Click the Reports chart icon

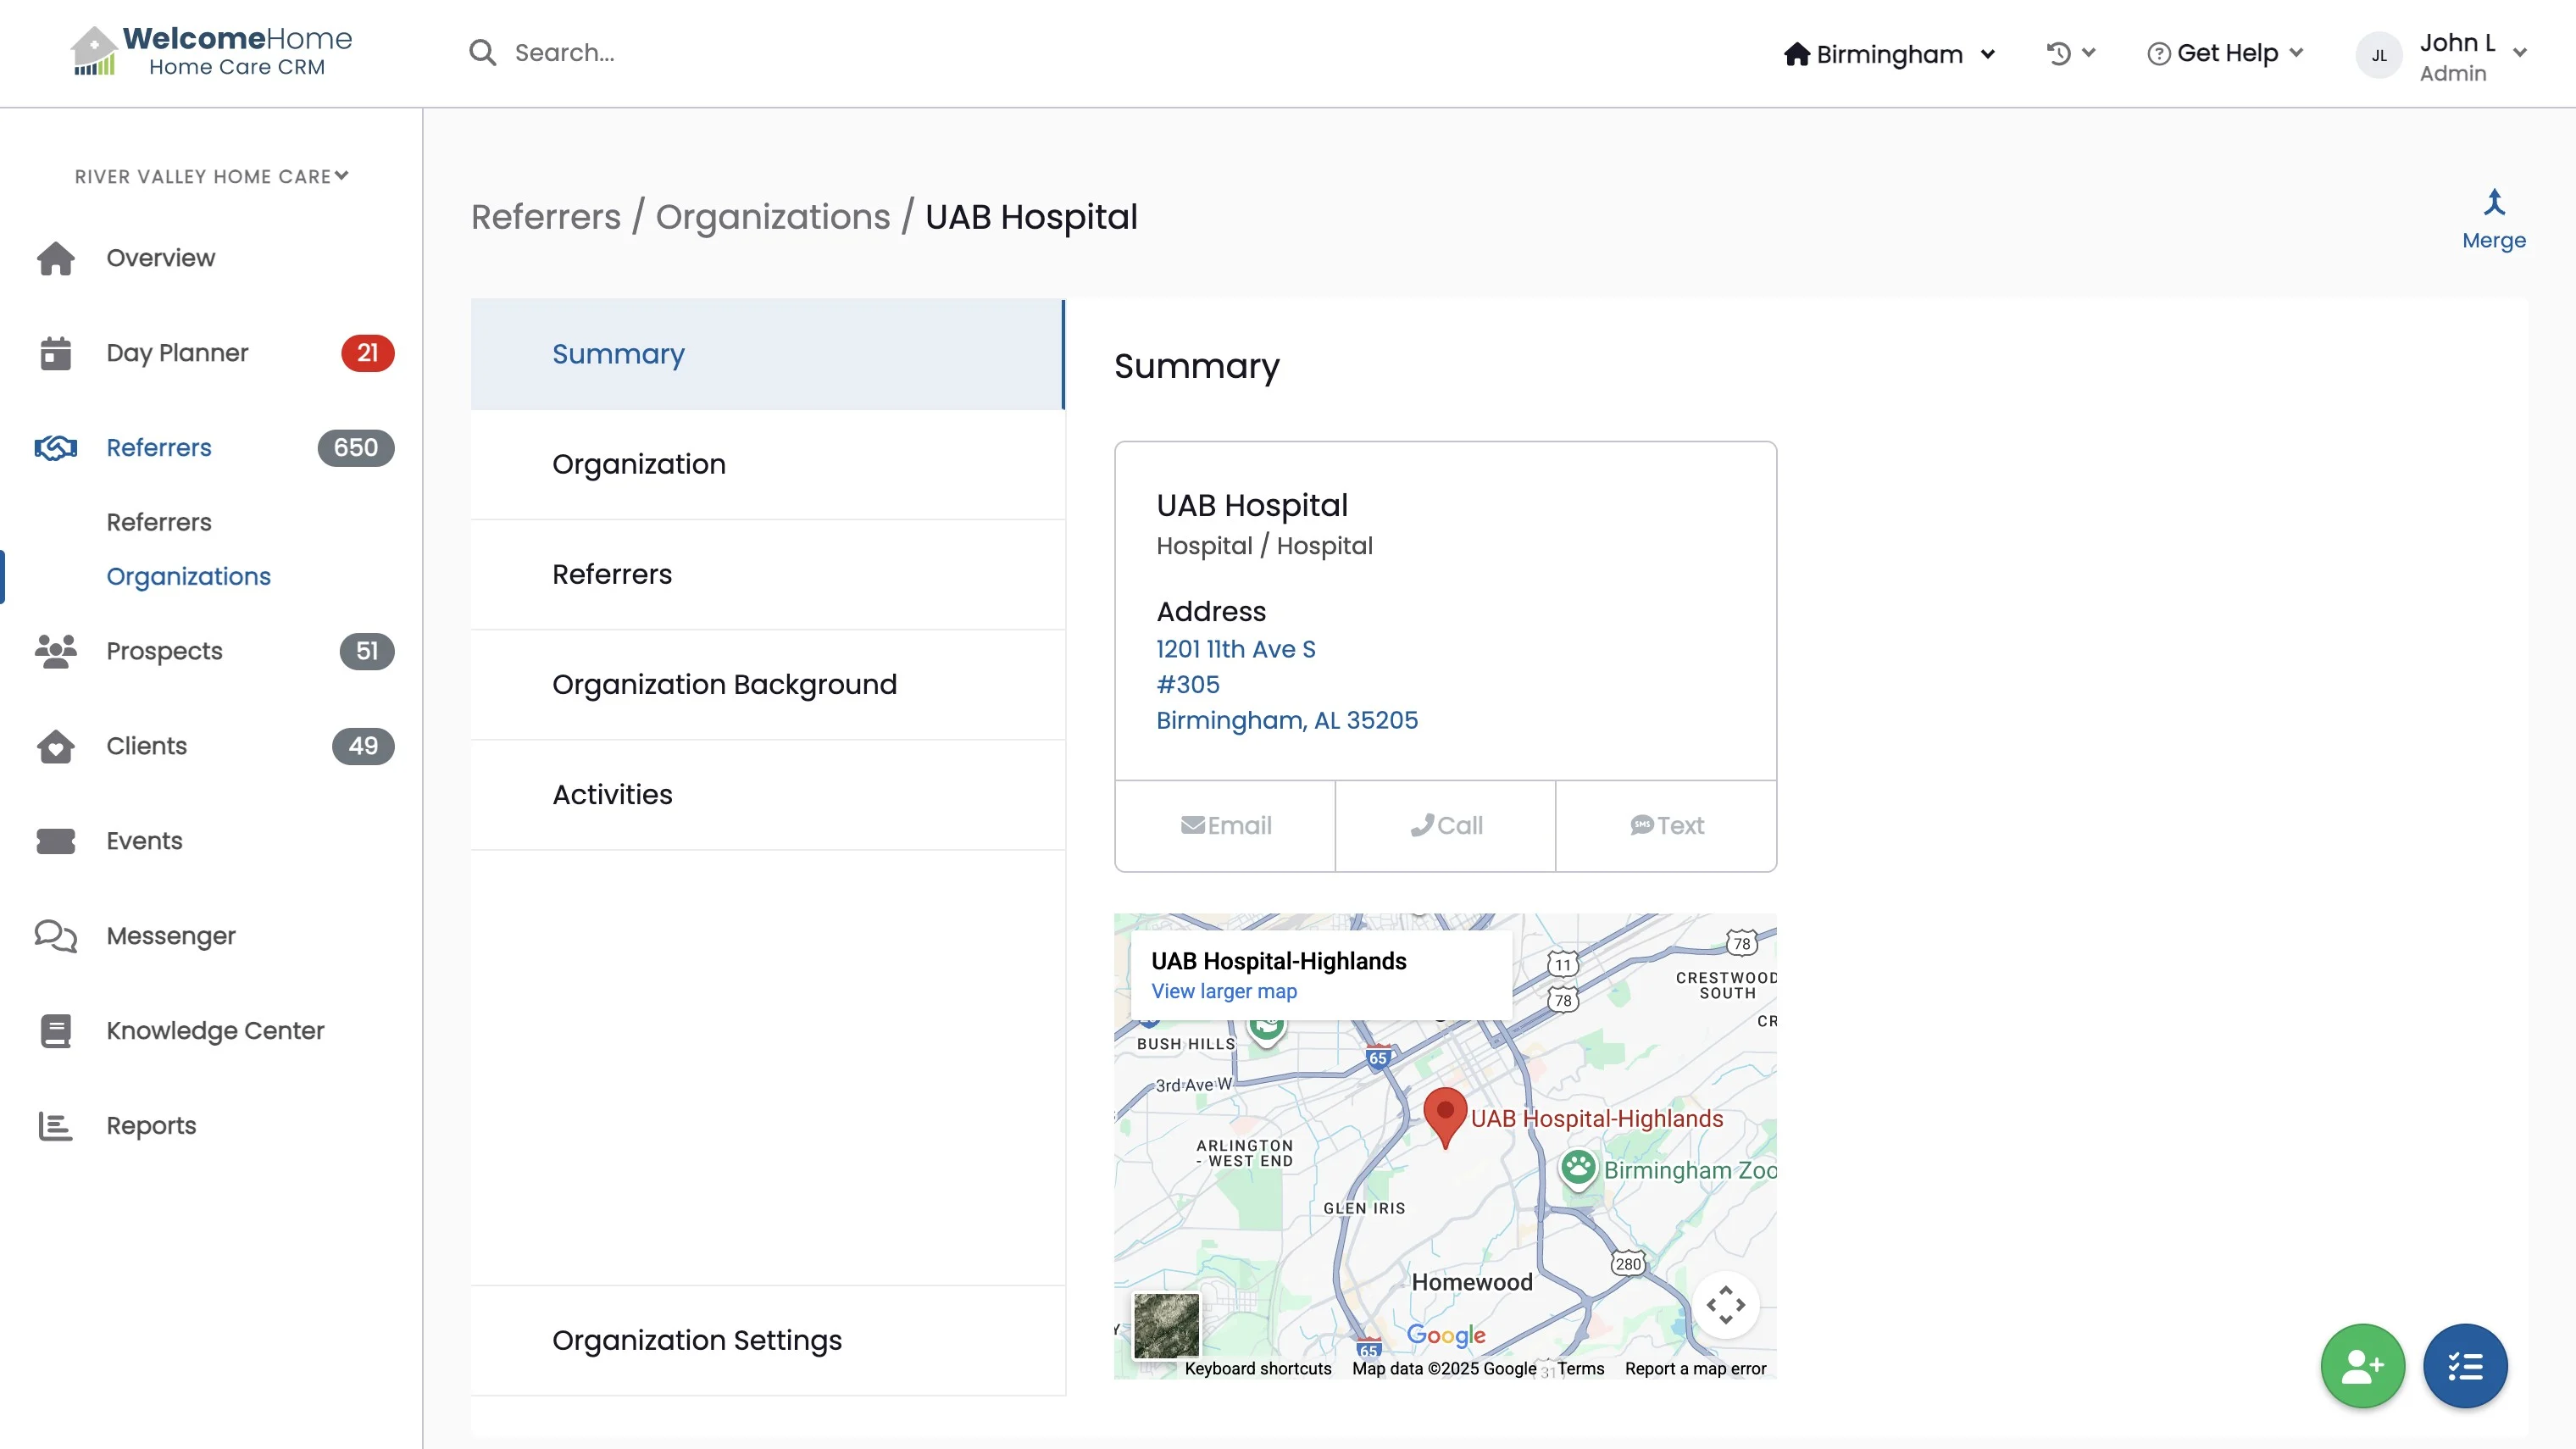point(56,1126)
